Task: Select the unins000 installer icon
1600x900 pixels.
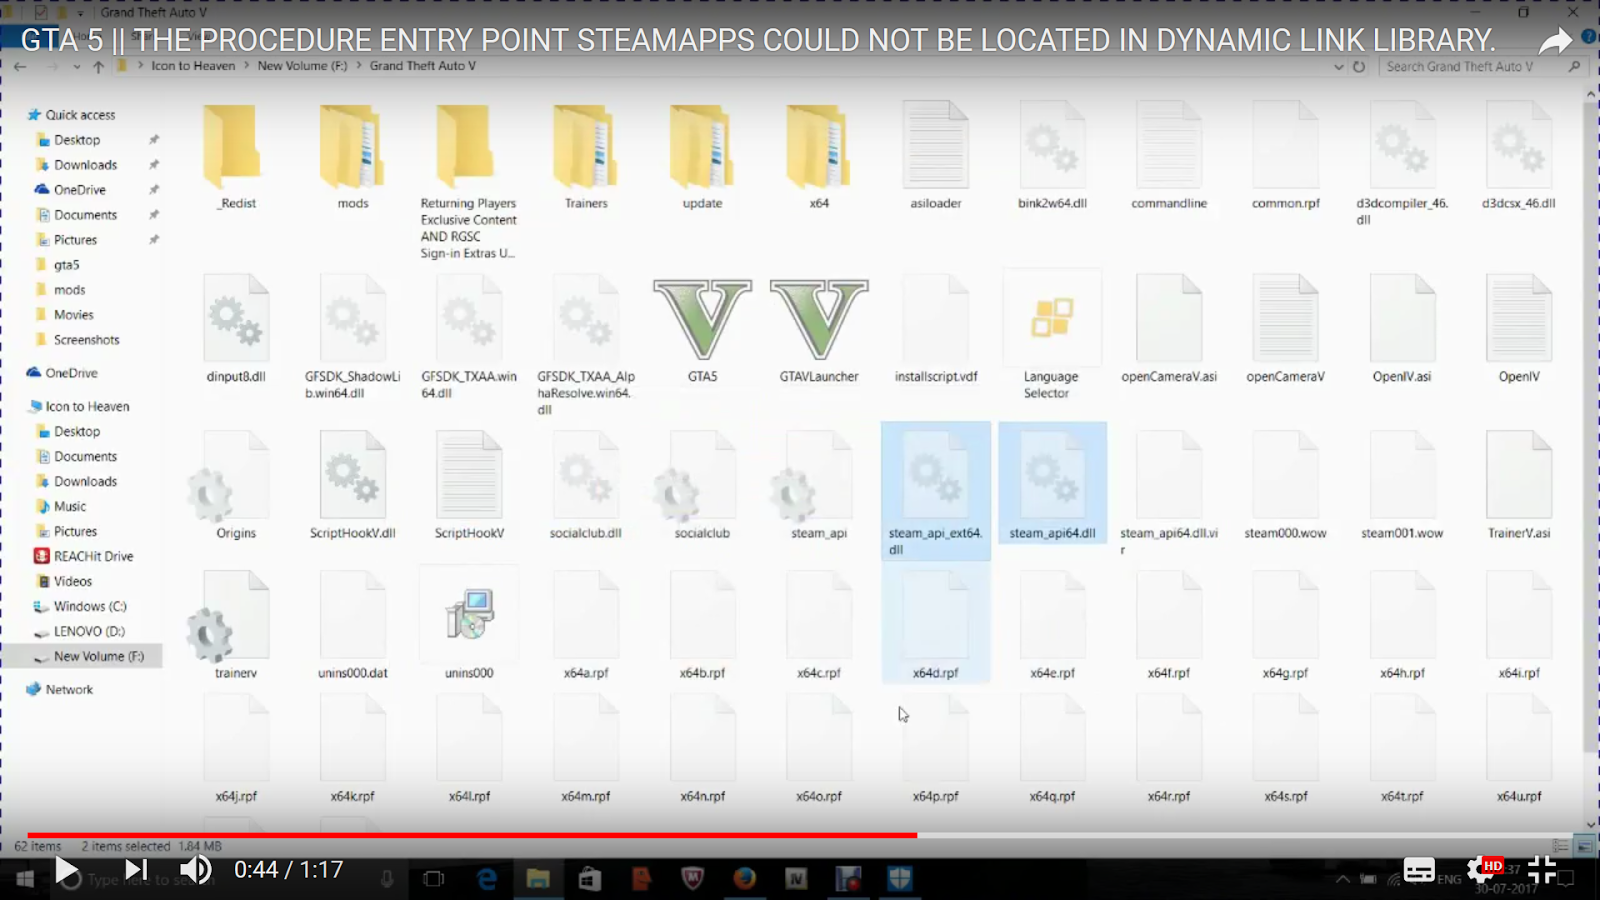Action: 469,615
